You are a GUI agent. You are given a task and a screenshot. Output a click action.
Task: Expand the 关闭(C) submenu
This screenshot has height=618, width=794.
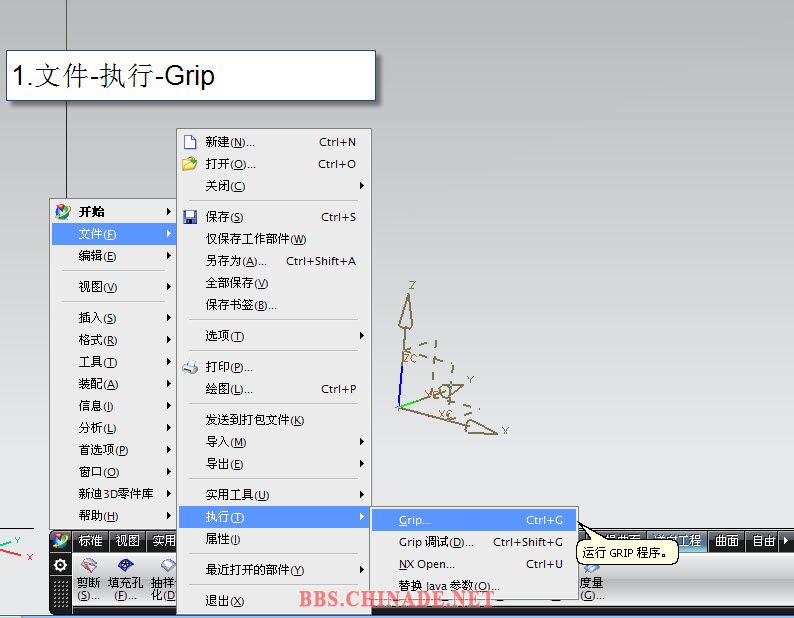click(x=273, y=186)
